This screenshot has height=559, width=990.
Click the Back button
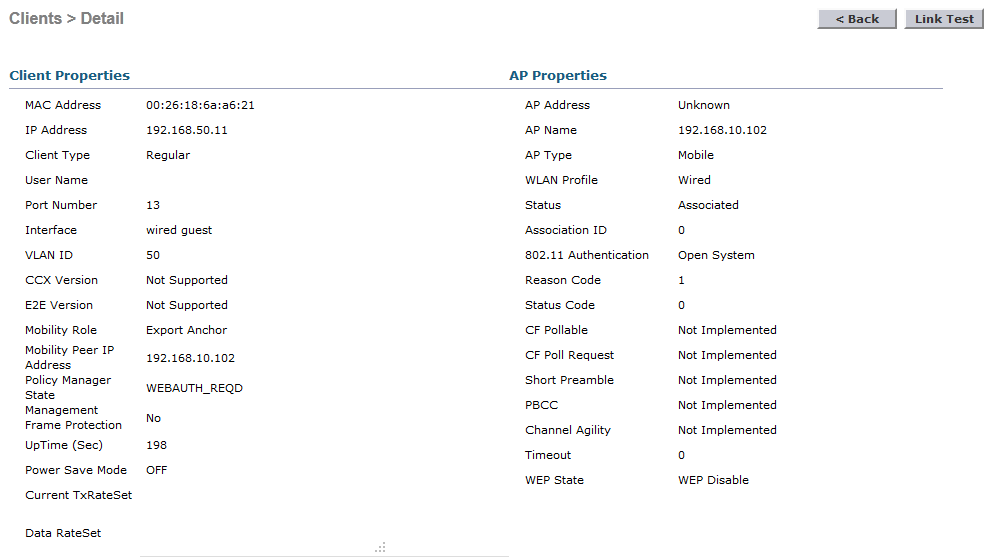pos(857,19)
